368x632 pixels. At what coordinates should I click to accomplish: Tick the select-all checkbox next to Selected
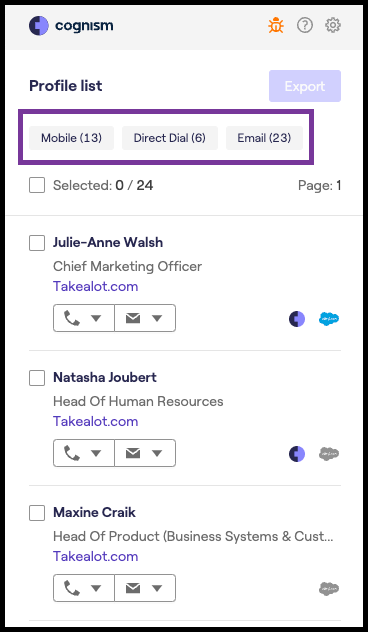tap(37, 185)
